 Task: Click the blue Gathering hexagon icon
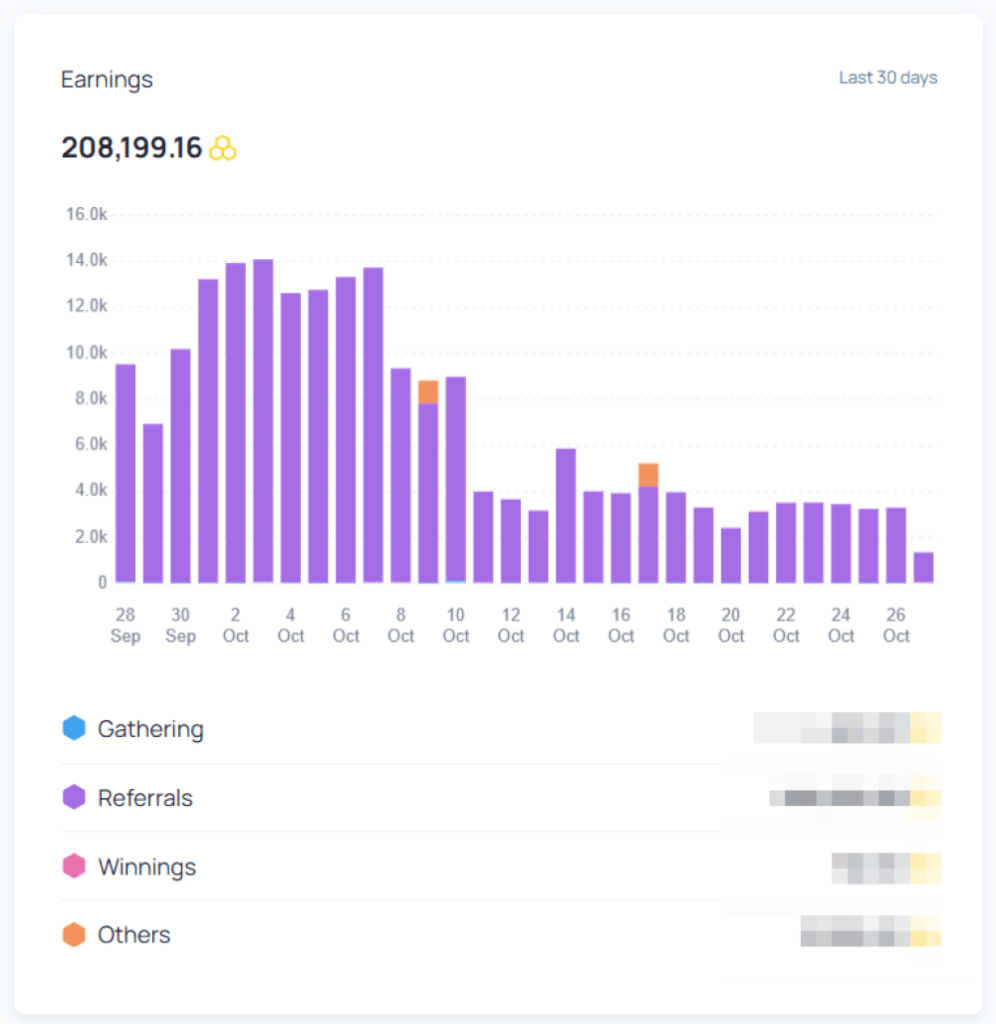pos(74,729)
